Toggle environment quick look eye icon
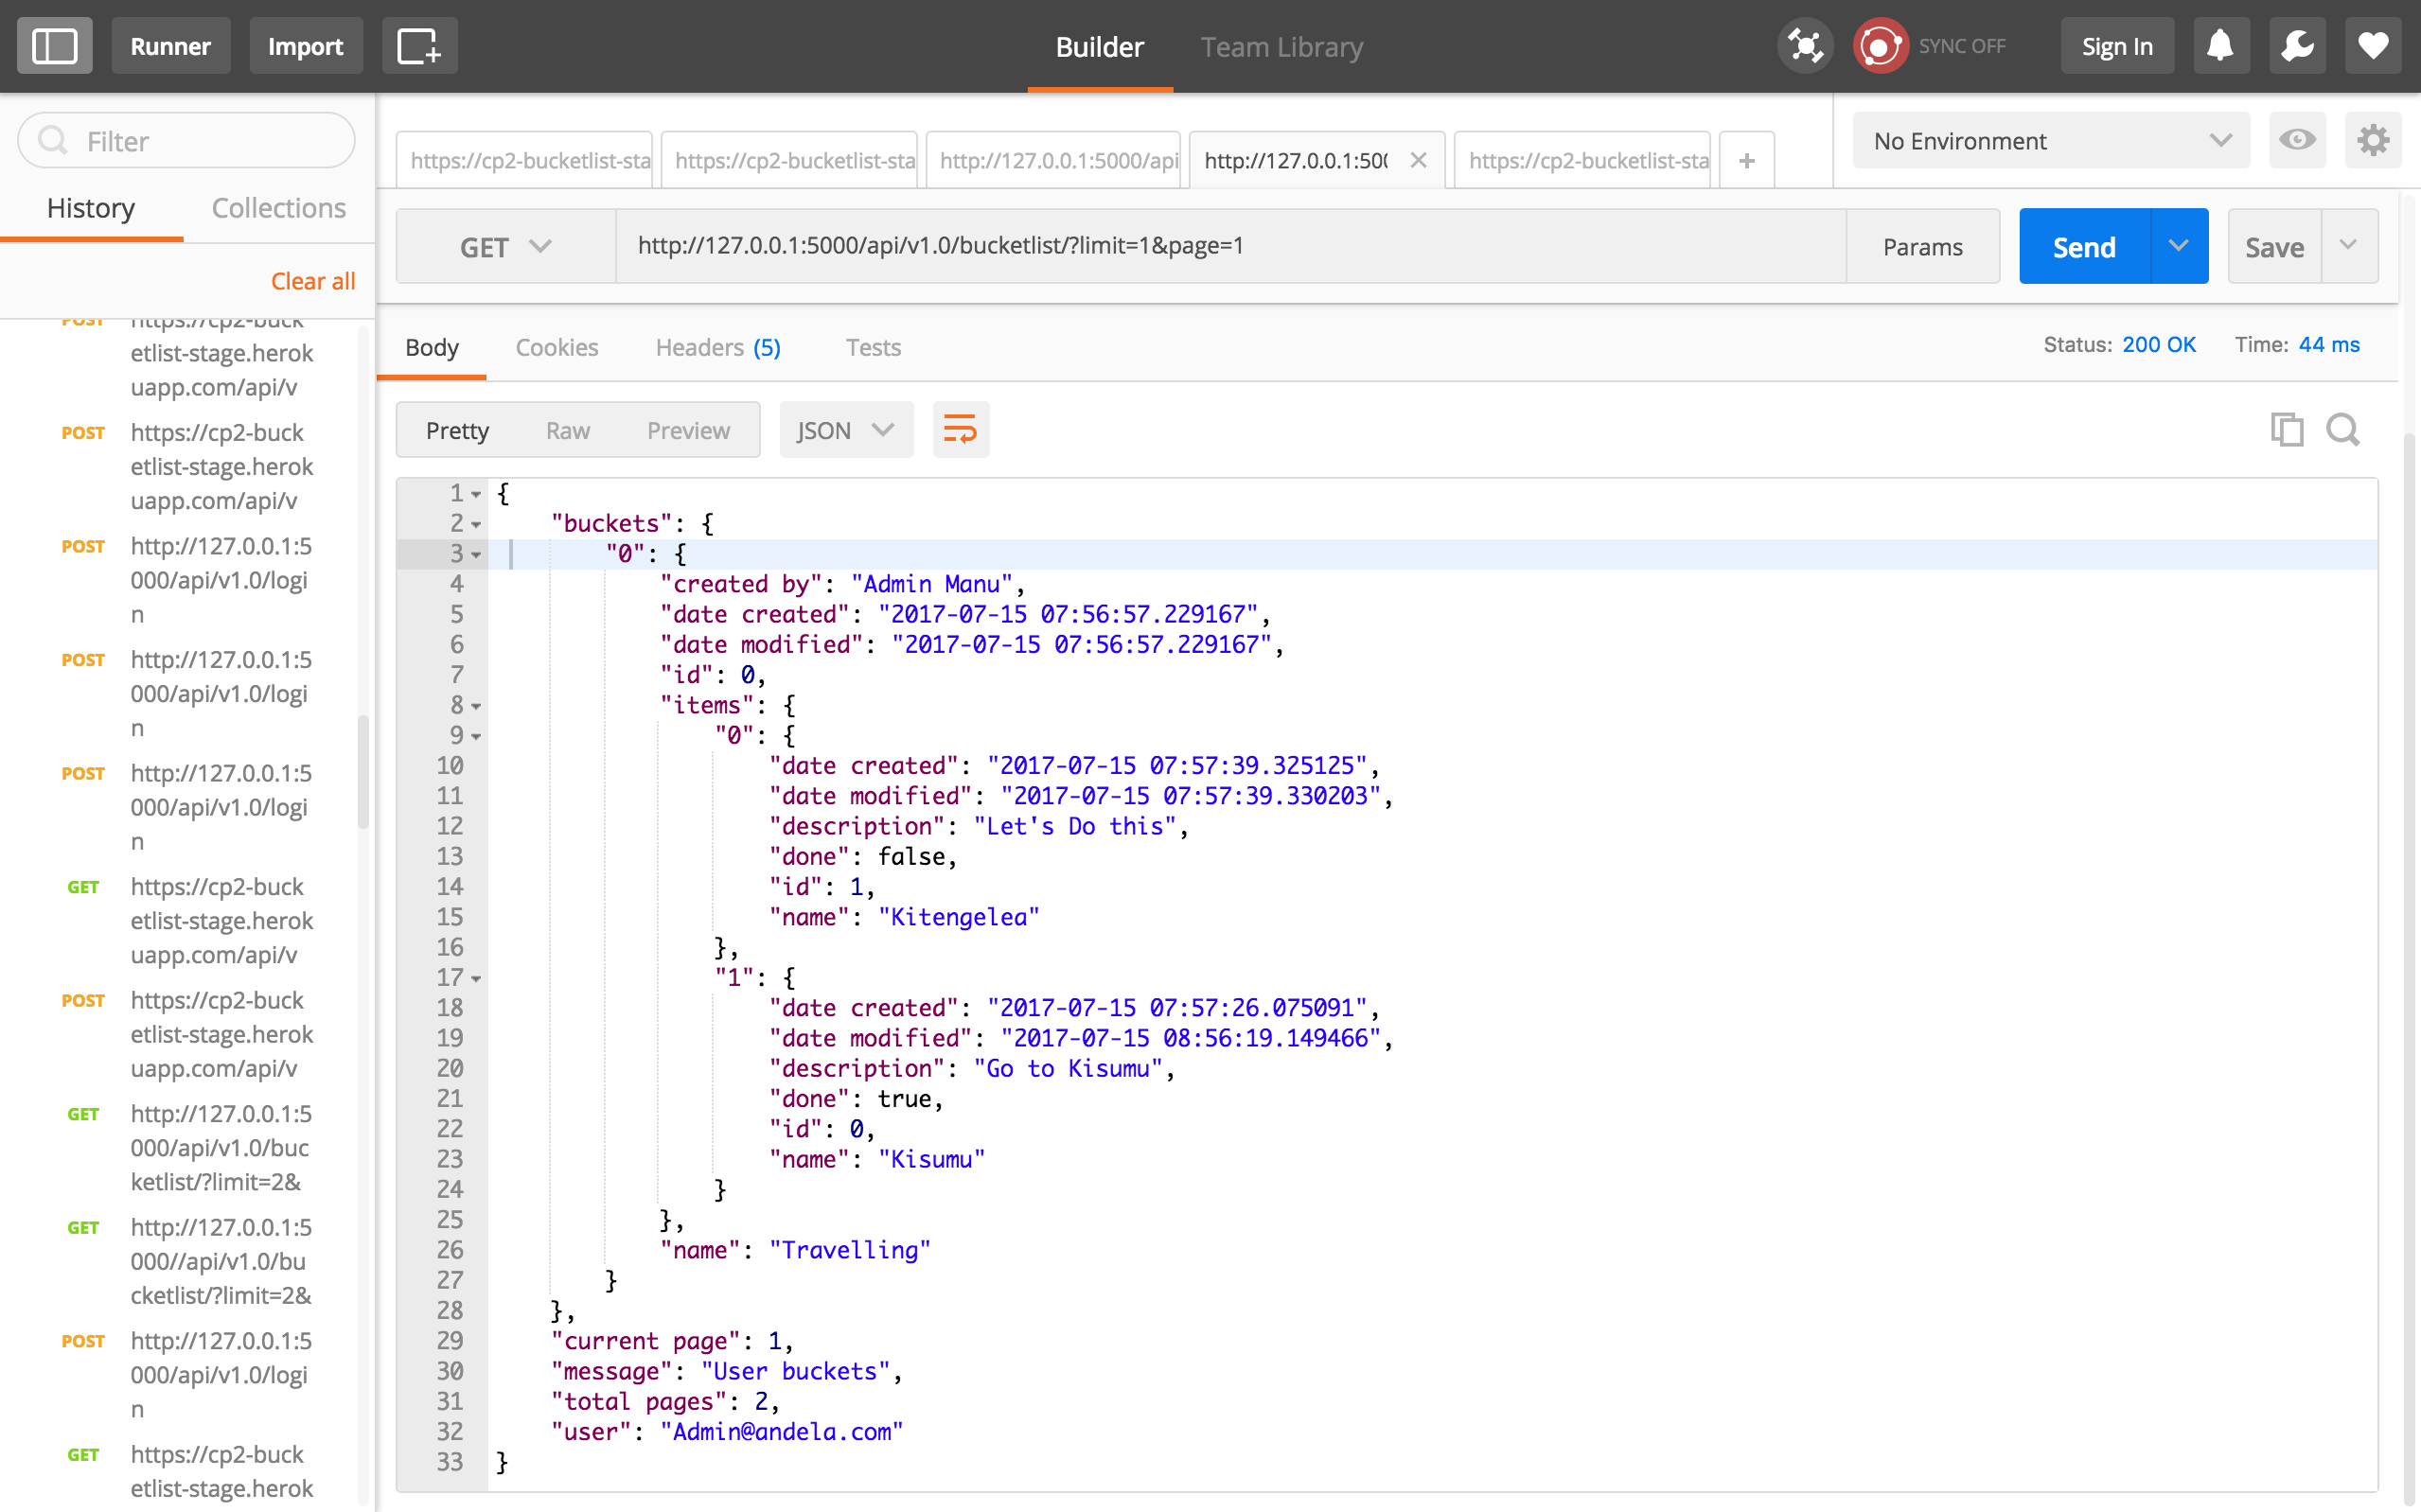The width and height of the screenshot is (2421, 1512). tap(2297, 140)
